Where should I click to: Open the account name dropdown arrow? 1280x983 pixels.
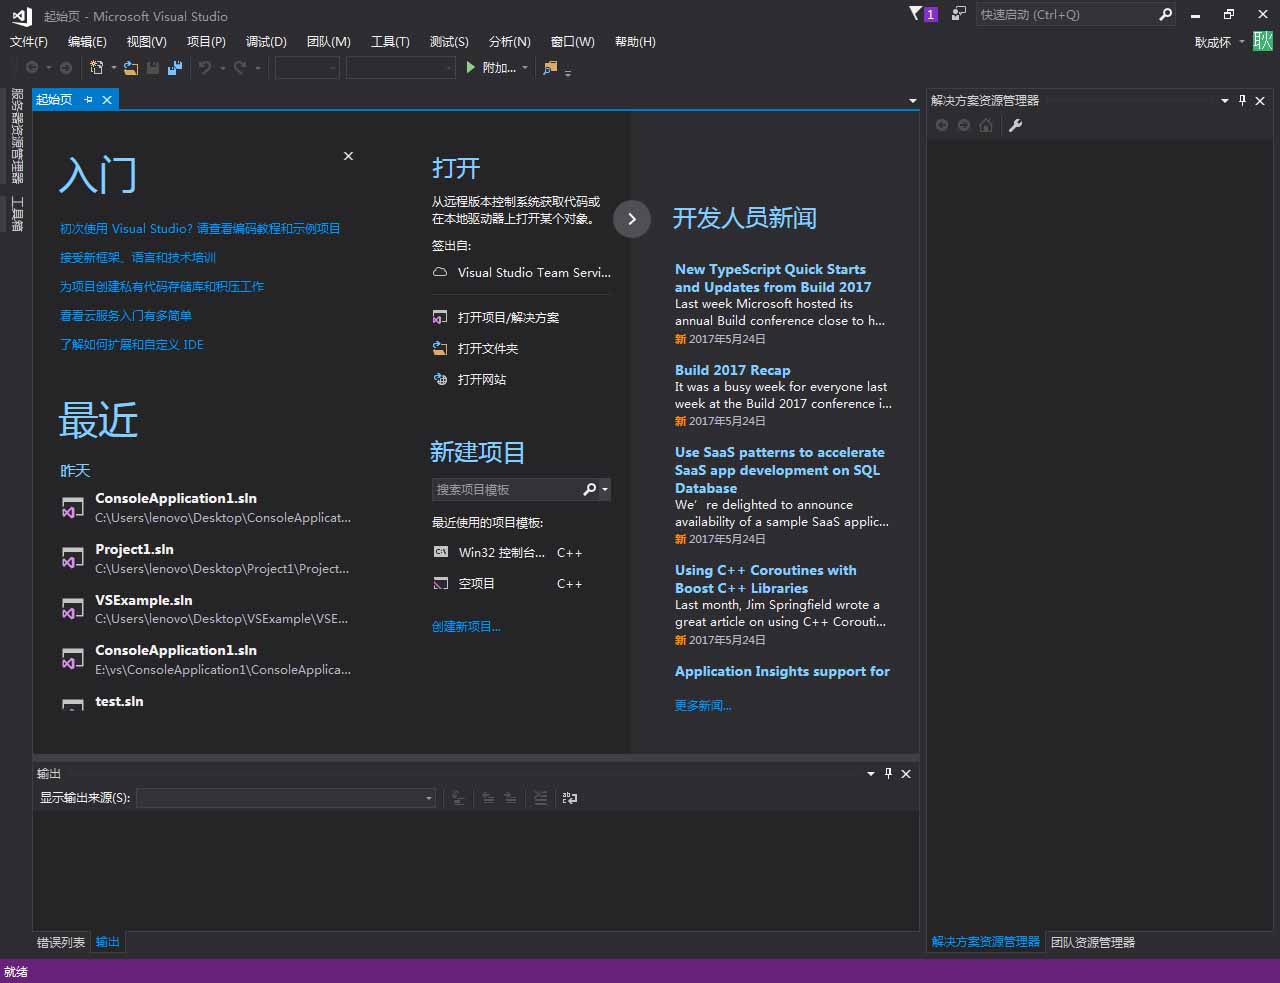[x=1242, y=41]
